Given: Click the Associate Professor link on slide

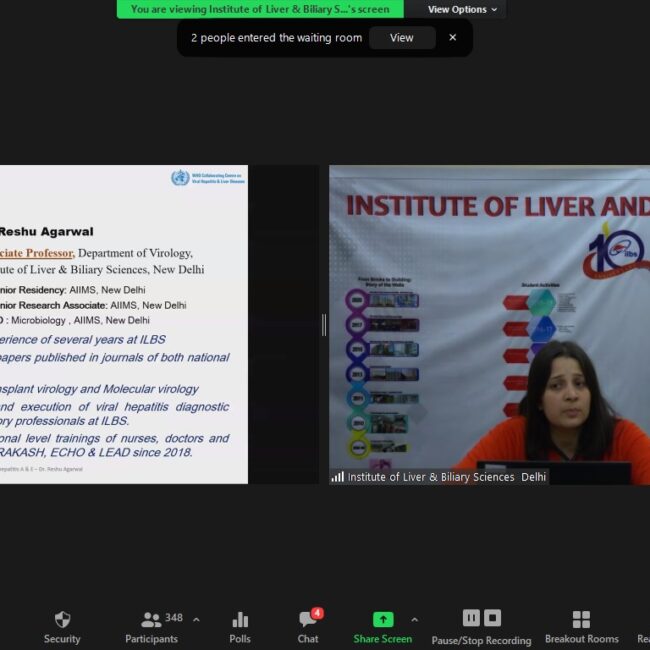Looking at the screenshot, I should (38, 253).
